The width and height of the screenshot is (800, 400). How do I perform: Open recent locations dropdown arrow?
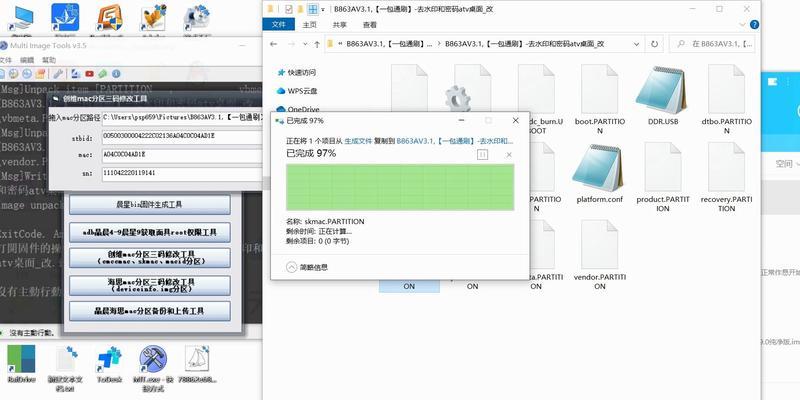[306, 44]
